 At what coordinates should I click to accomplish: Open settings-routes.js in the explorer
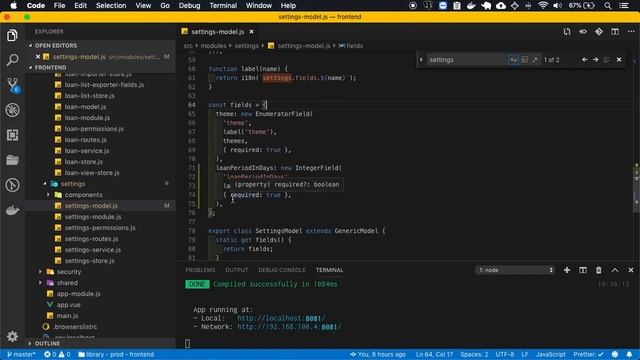(91, 238)
